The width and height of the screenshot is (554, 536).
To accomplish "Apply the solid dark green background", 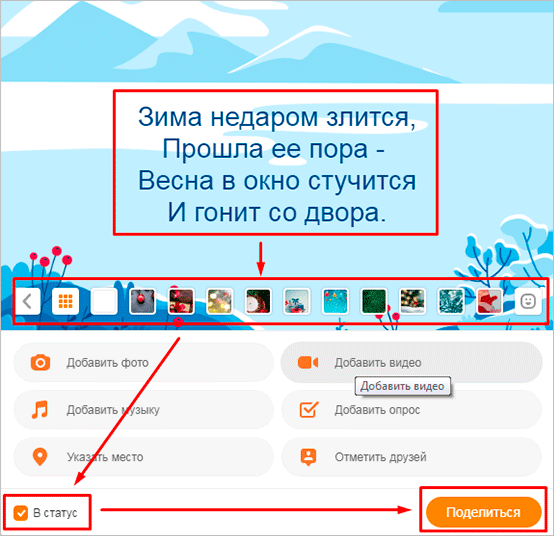I will click(373, 301).
